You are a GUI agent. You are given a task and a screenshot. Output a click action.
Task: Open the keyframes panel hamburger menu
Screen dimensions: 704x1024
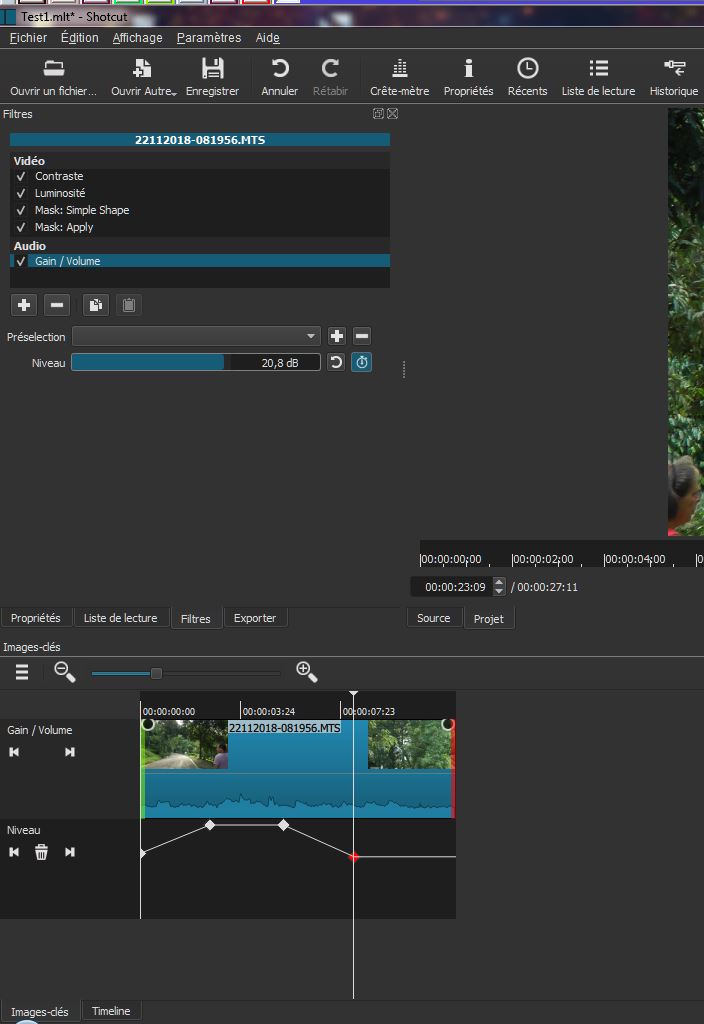pos(22,673)
